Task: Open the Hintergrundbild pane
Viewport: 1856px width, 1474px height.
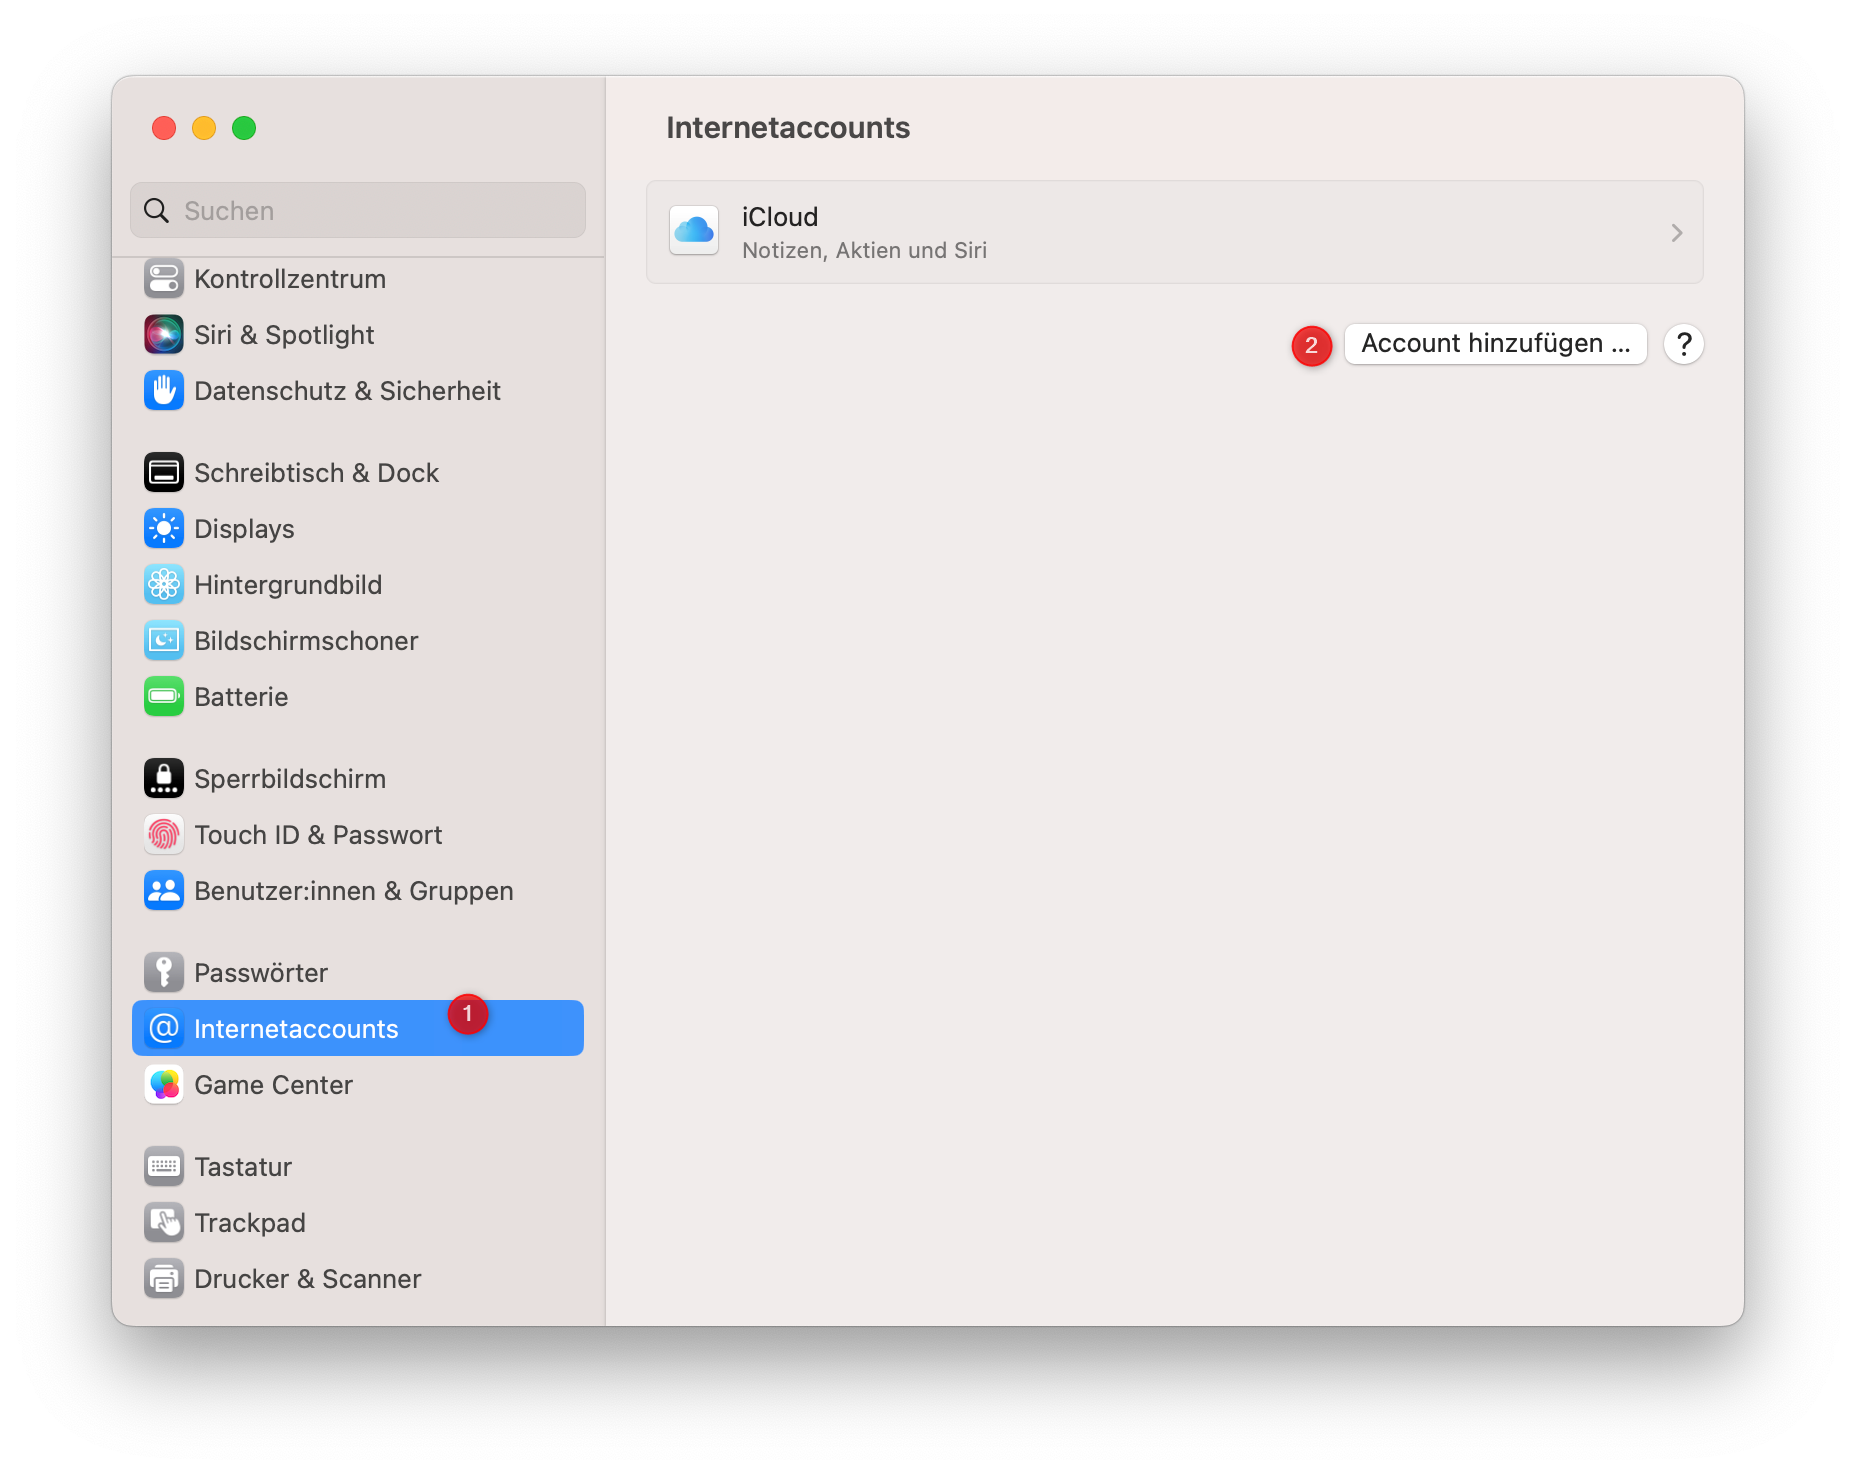Action: (x=358, y=585)
